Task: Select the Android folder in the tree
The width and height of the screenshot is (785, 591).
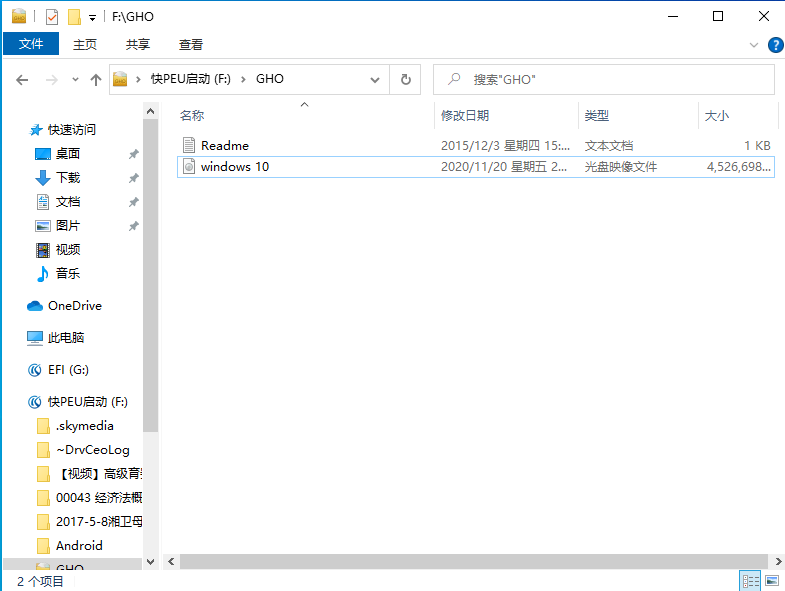Action: 79,546
